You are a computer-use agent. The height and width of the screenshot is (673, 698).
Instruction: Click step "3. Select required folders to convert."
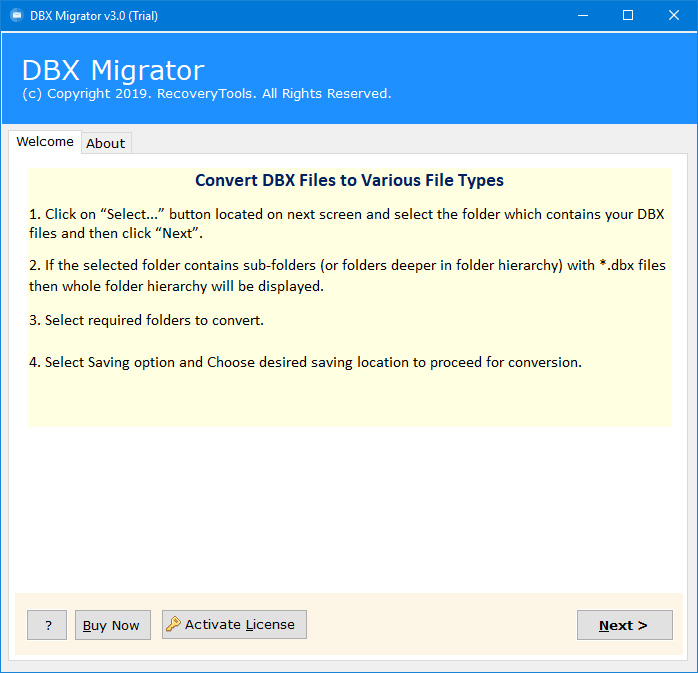click(x=146, y=320)
